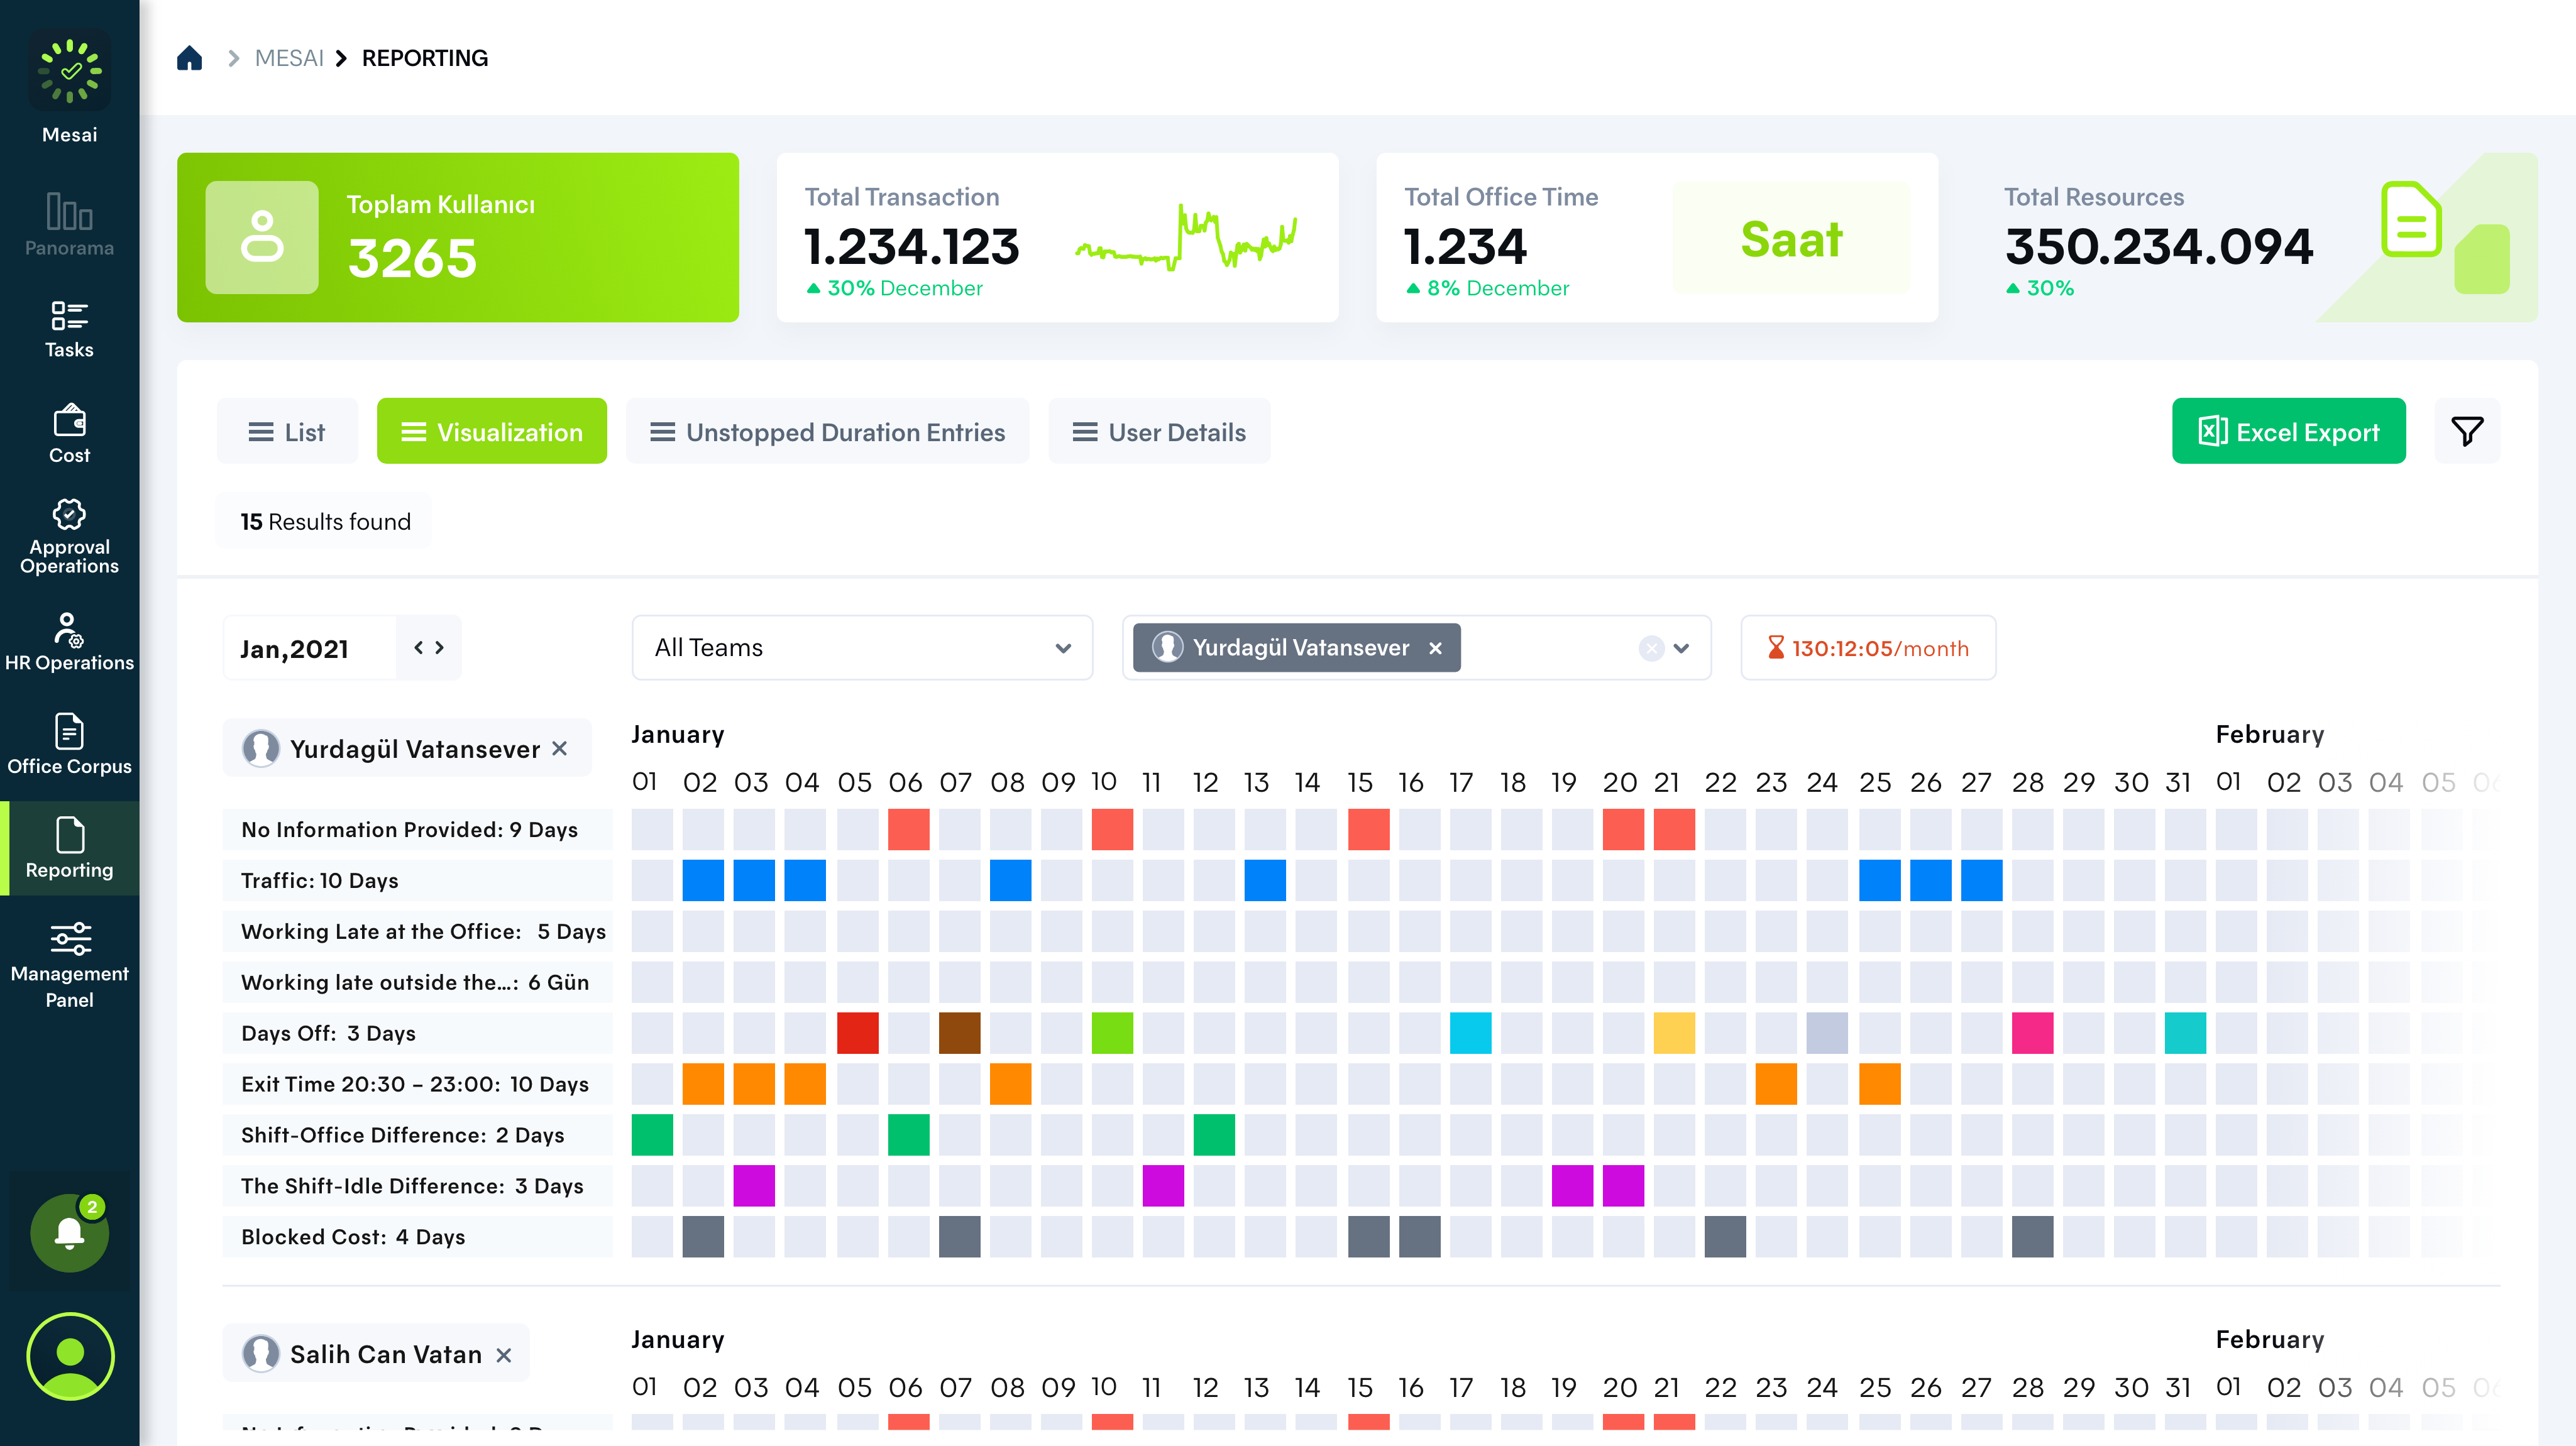Image resolution: width=2576 pixels, height=1446 pixels.
Task: Click 'Working Late at the Office: 5 Days' label
Action: [418, 931]
